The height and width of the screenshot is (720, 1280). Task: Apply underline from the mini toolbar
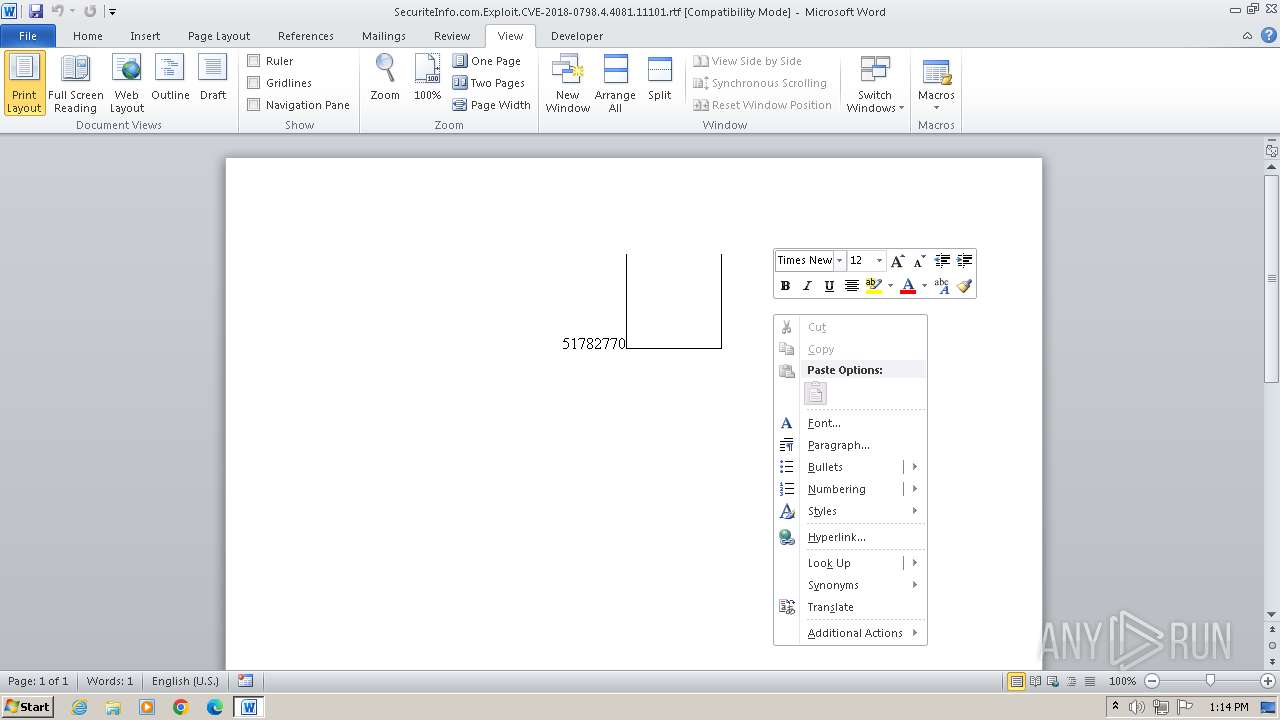[x=829, y=286]
